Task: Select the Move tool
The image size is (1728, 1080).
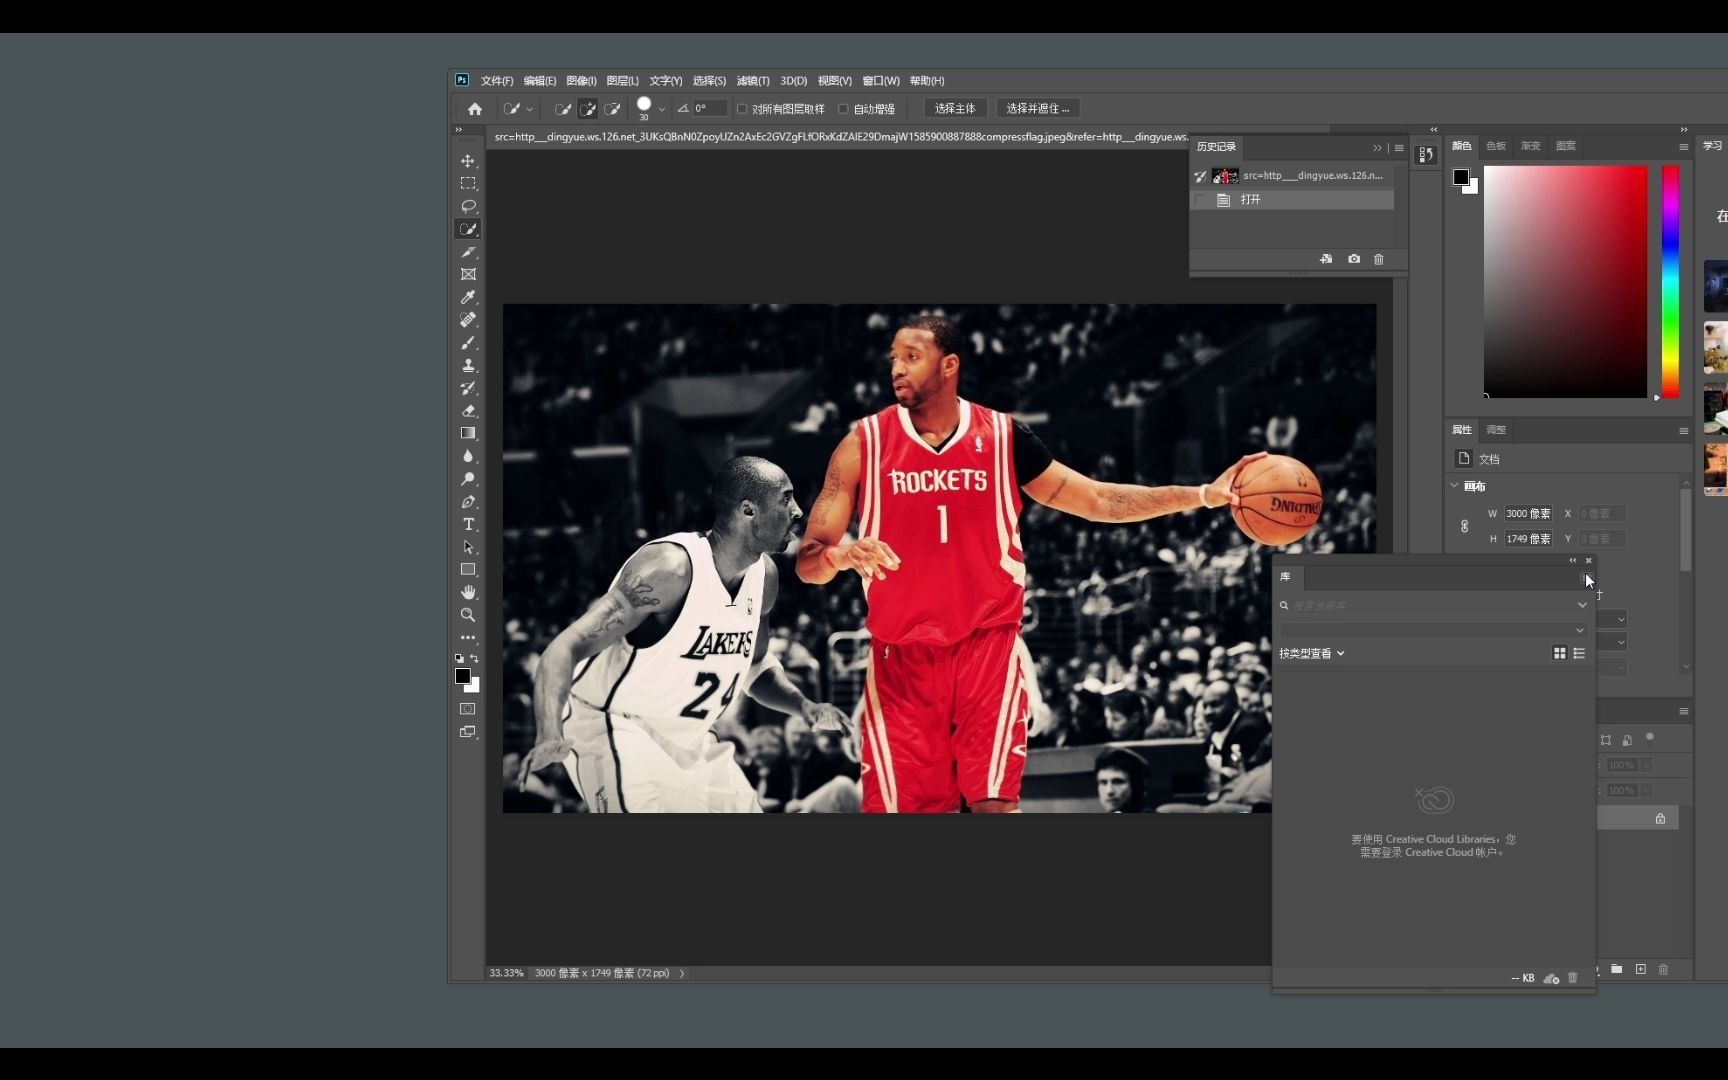Action: [x=468, y=161]
